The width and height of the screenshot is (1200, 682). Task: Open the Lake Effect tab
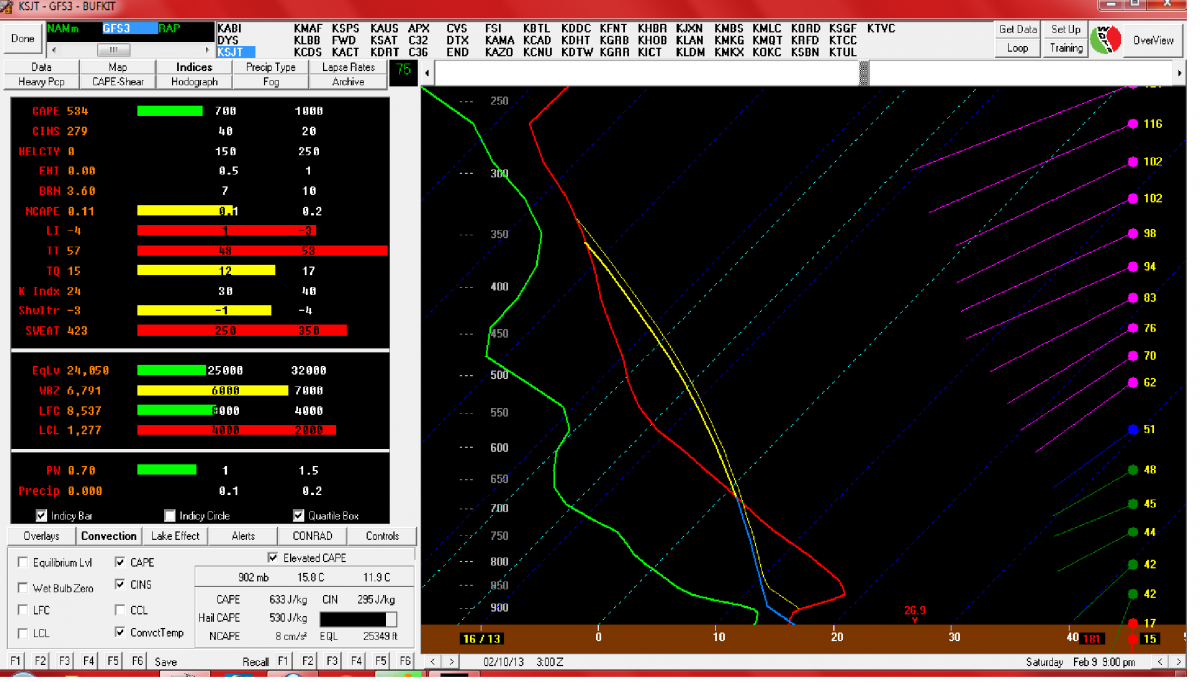point(175,536)
